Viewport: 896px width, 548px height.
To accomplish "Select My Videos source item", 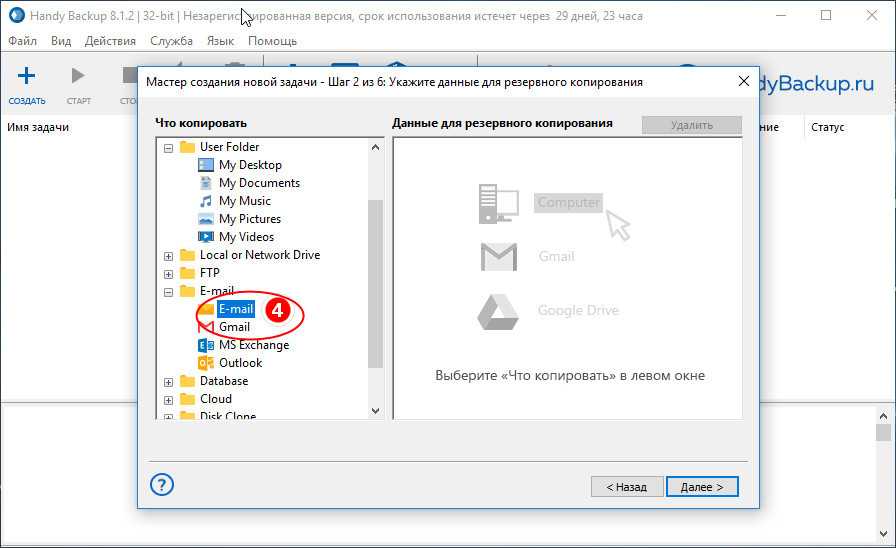I will [x=246, y=237].
